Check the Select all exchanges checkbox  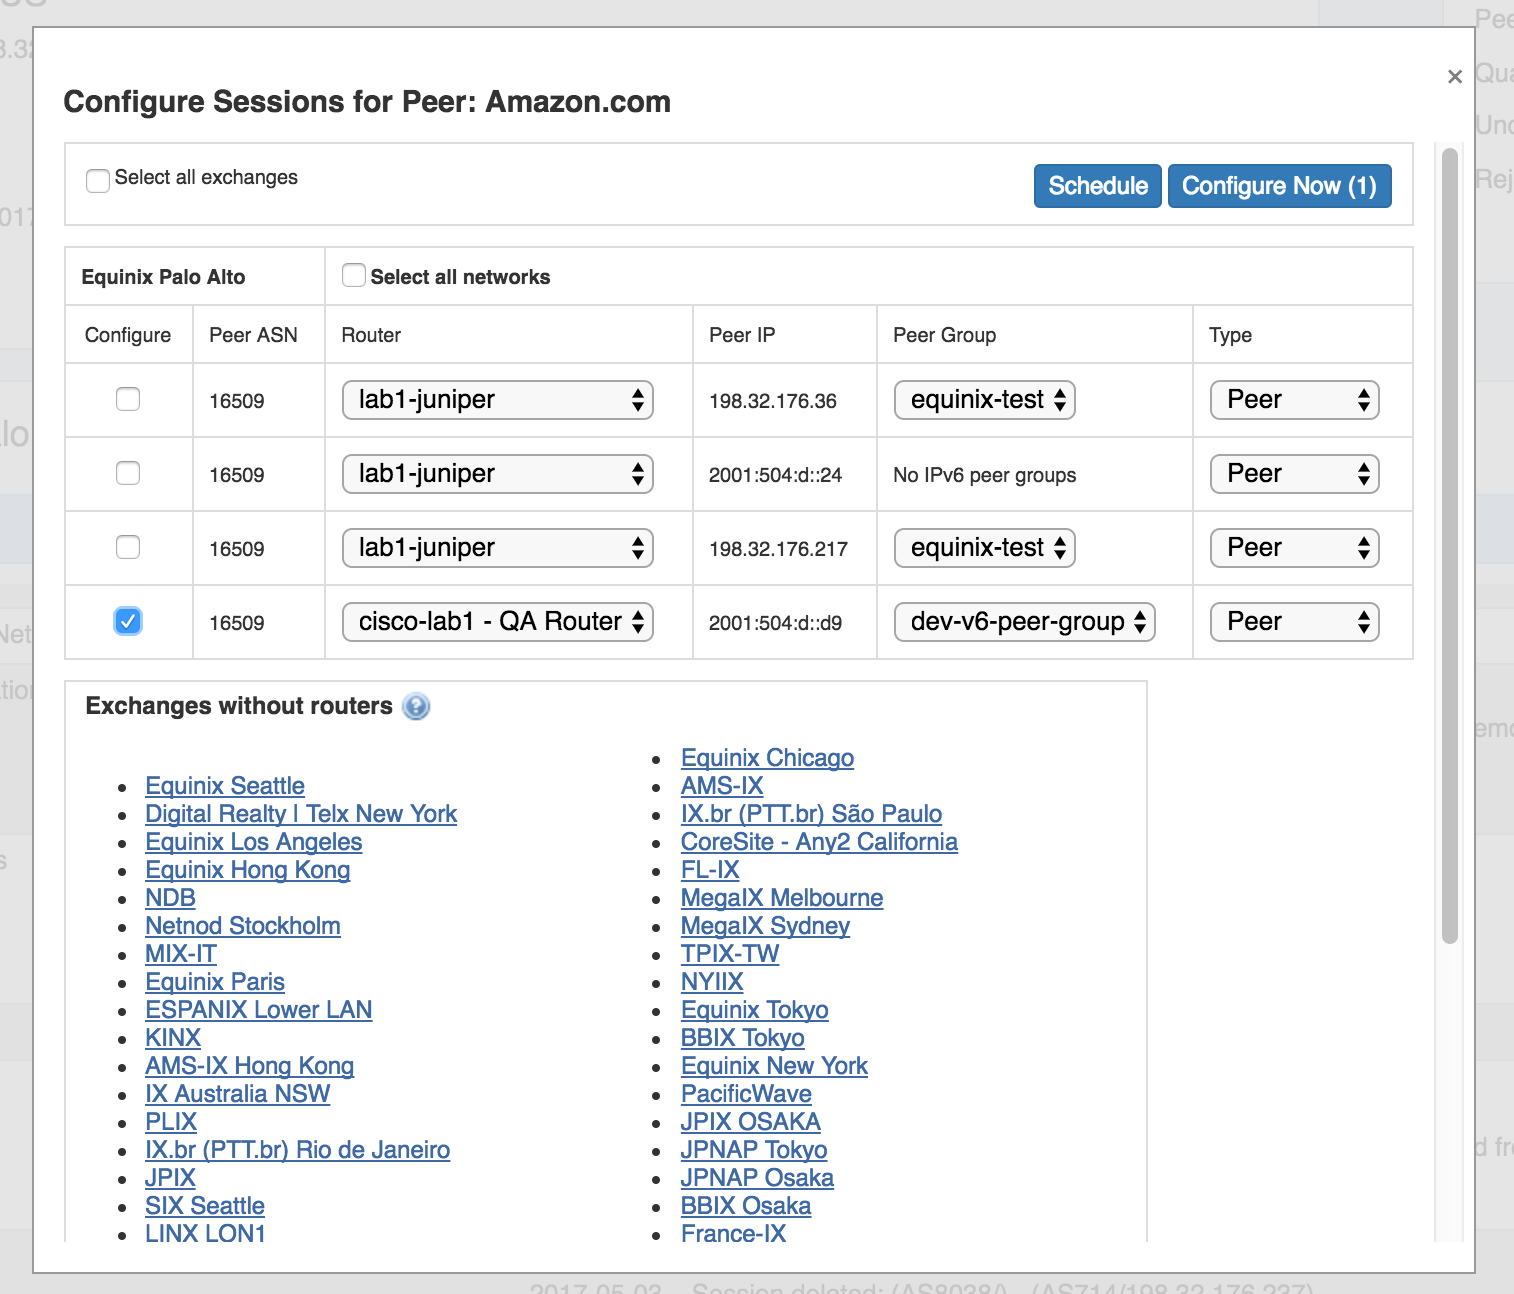pos(98,180)
